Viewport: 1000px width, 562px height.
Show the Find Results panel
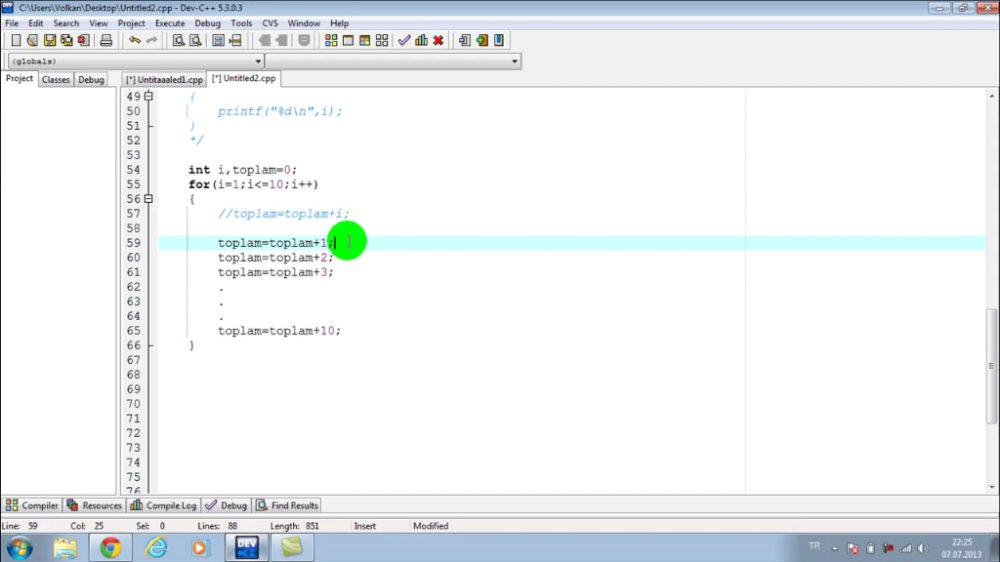[x=287, y=505]
